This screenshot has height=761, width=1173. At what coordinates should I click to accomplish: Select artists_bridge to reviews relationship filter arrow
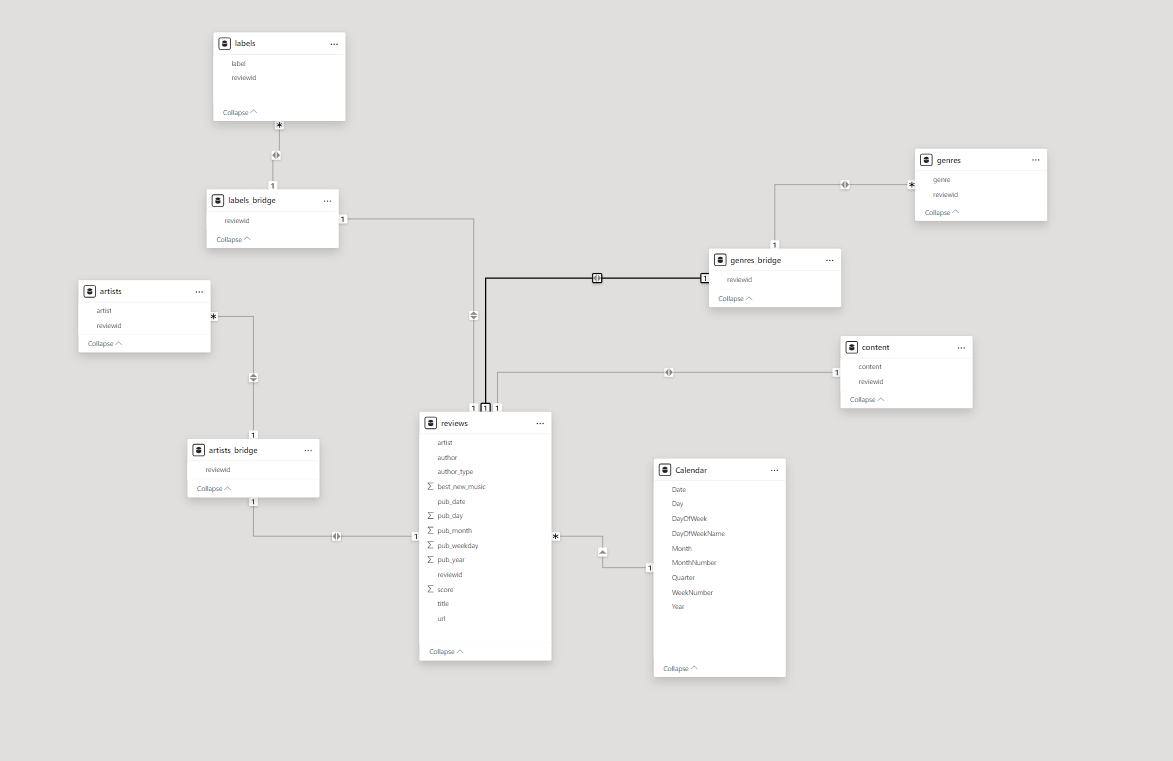pyautogui.click(x=337, y=537)
